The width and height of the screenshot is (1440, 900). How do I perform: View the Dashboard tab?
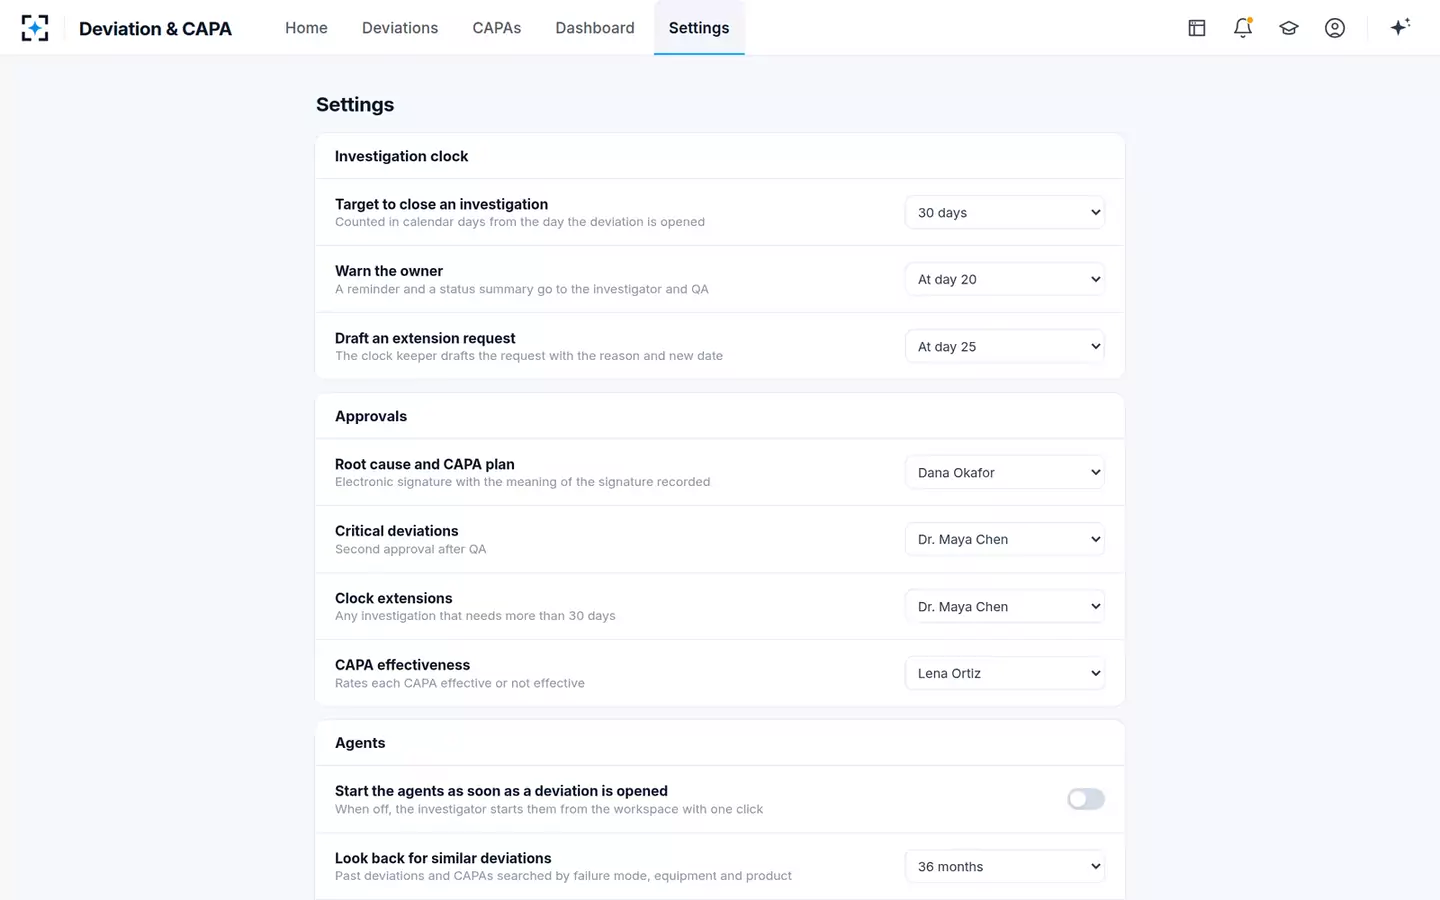595,28
